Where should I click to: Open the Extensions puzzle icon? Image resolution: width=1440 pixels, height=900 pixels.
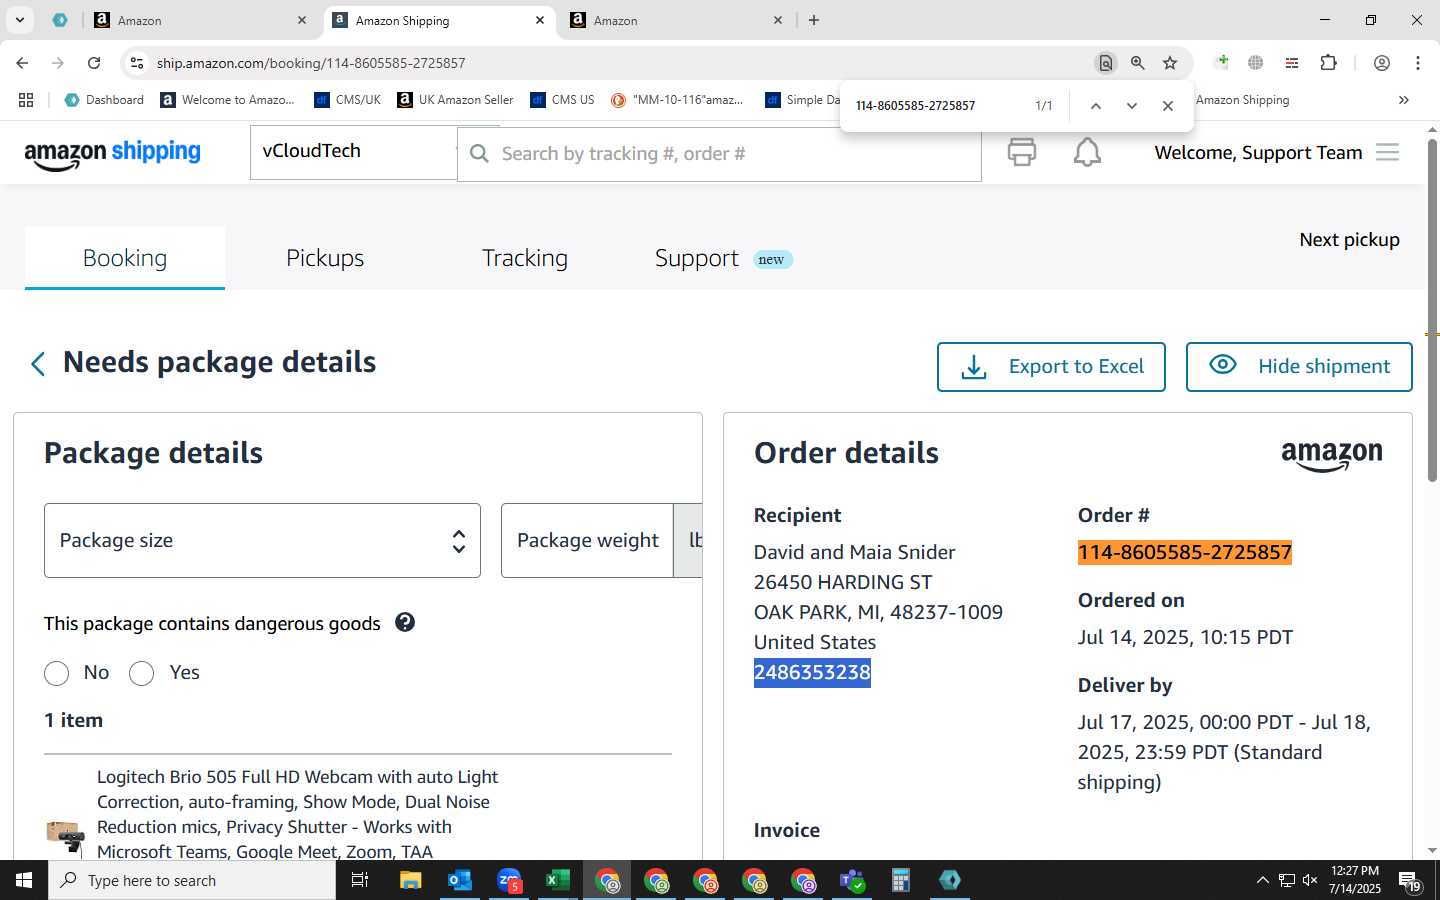pyautogui.click(x=1328, y=63)
